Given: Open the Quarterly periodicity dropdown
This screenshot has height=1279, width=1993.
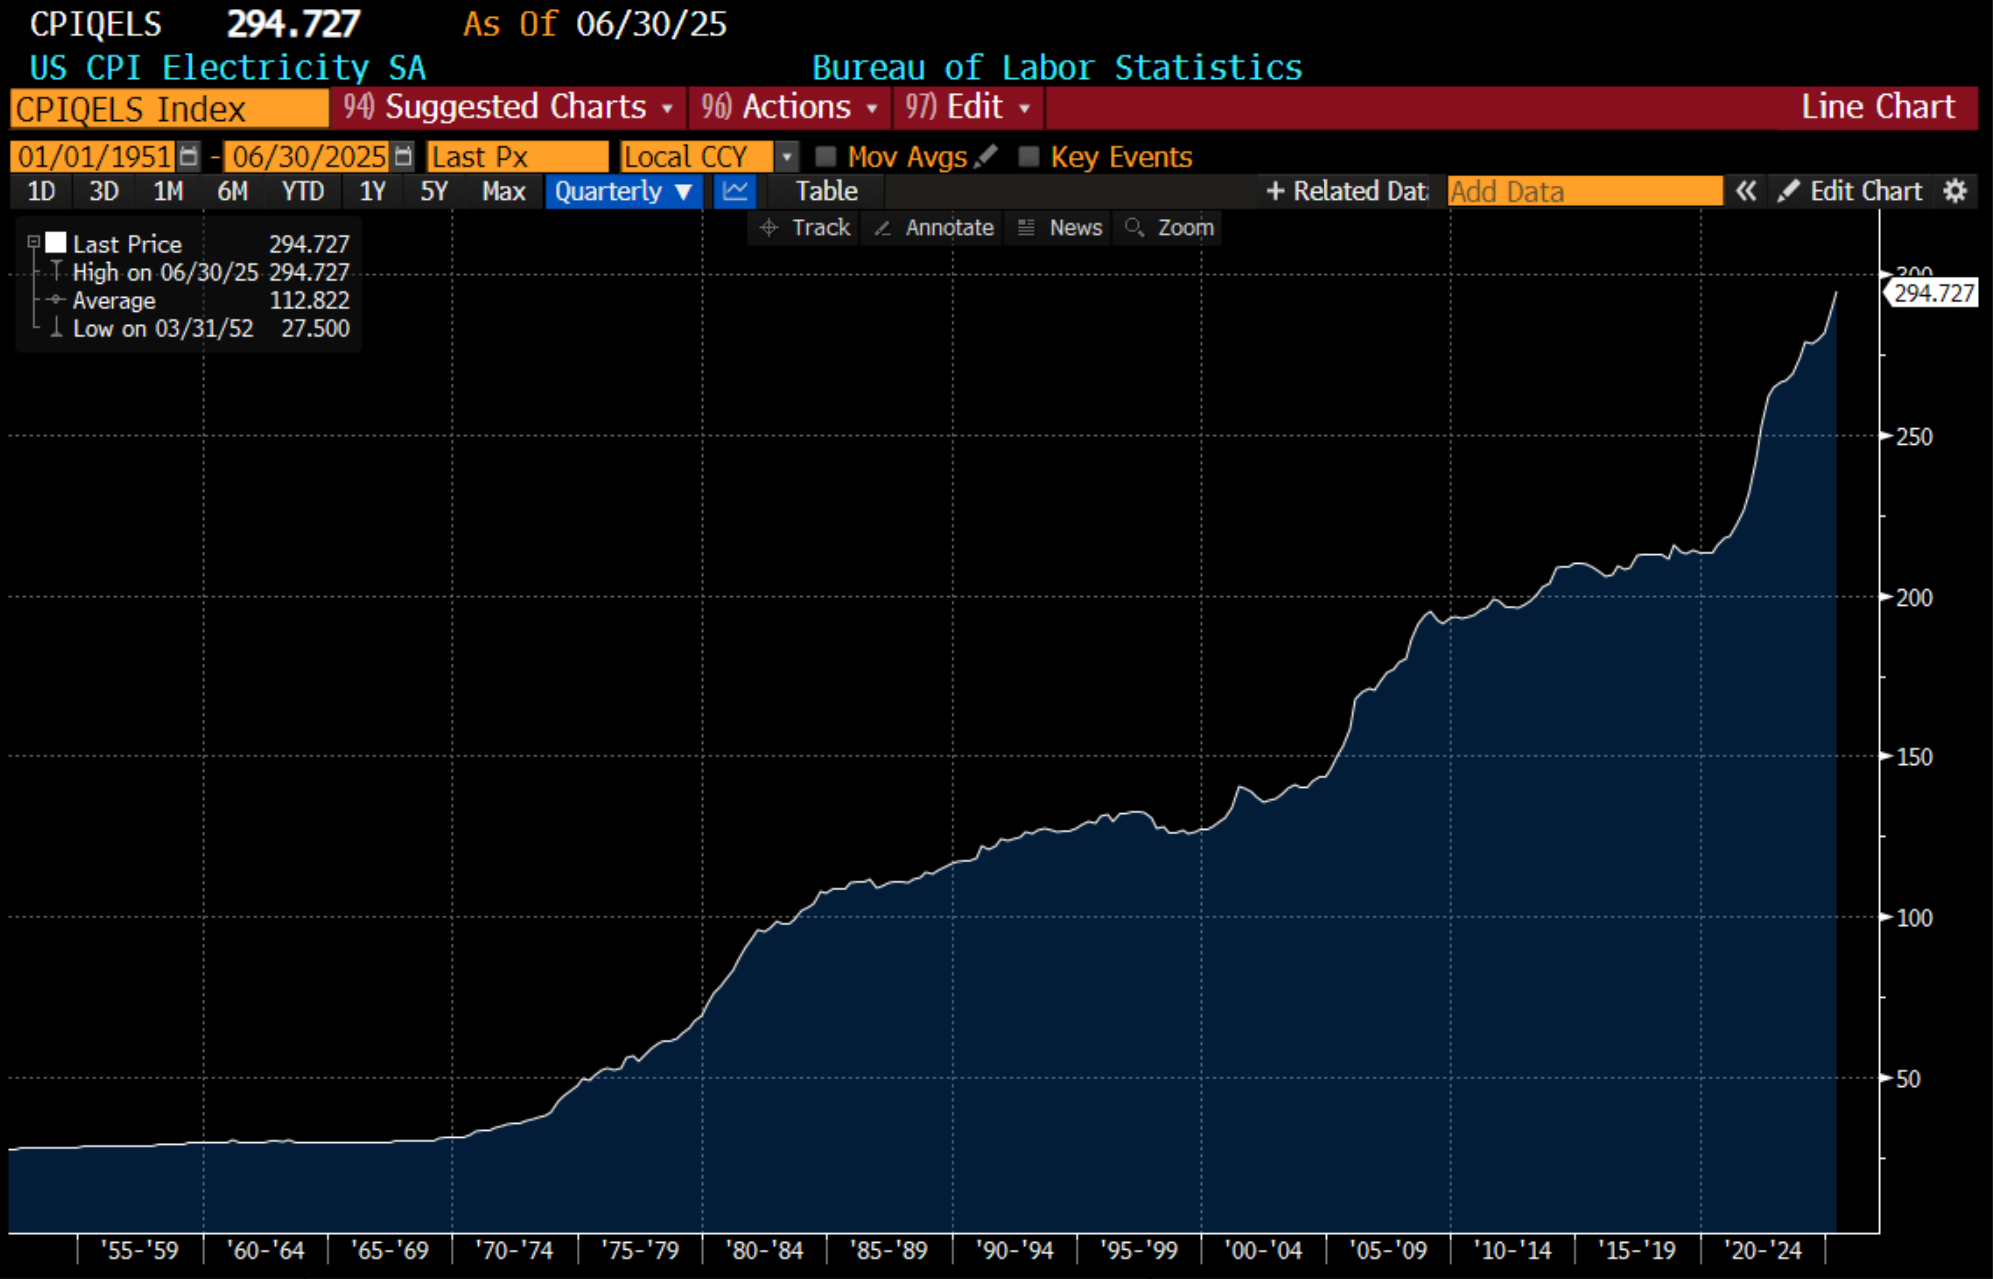Looking at the screenshot, I should 623,191.
